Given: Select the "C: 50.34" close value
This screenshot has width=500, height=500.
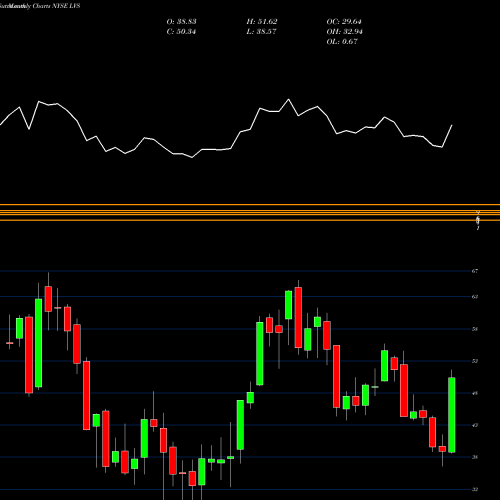Looking at the screenshot, I should point(181,32).
